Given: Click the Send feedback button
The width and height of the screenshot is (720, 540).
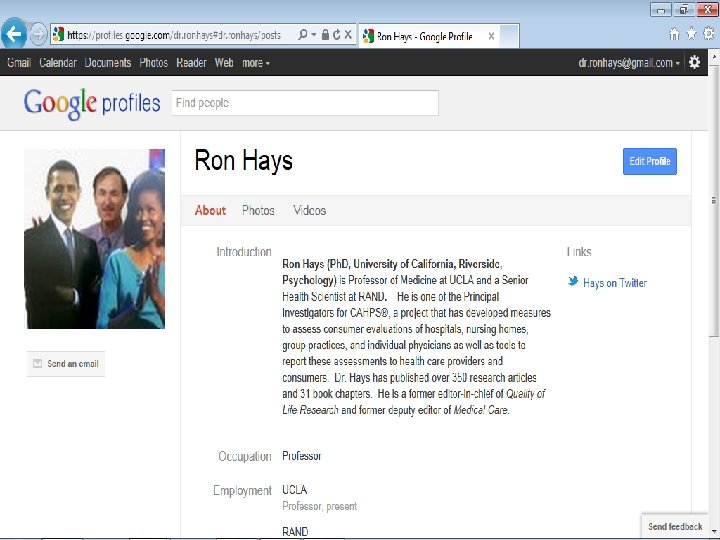Looking at the screenshot, I should 675,526.
